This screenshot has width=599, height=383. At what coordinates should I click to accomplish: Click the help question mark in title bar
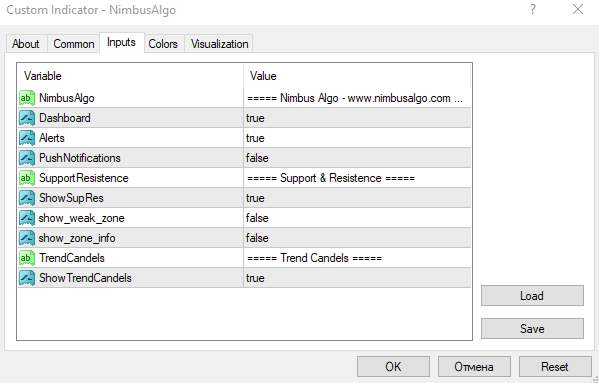pos(533,10)
